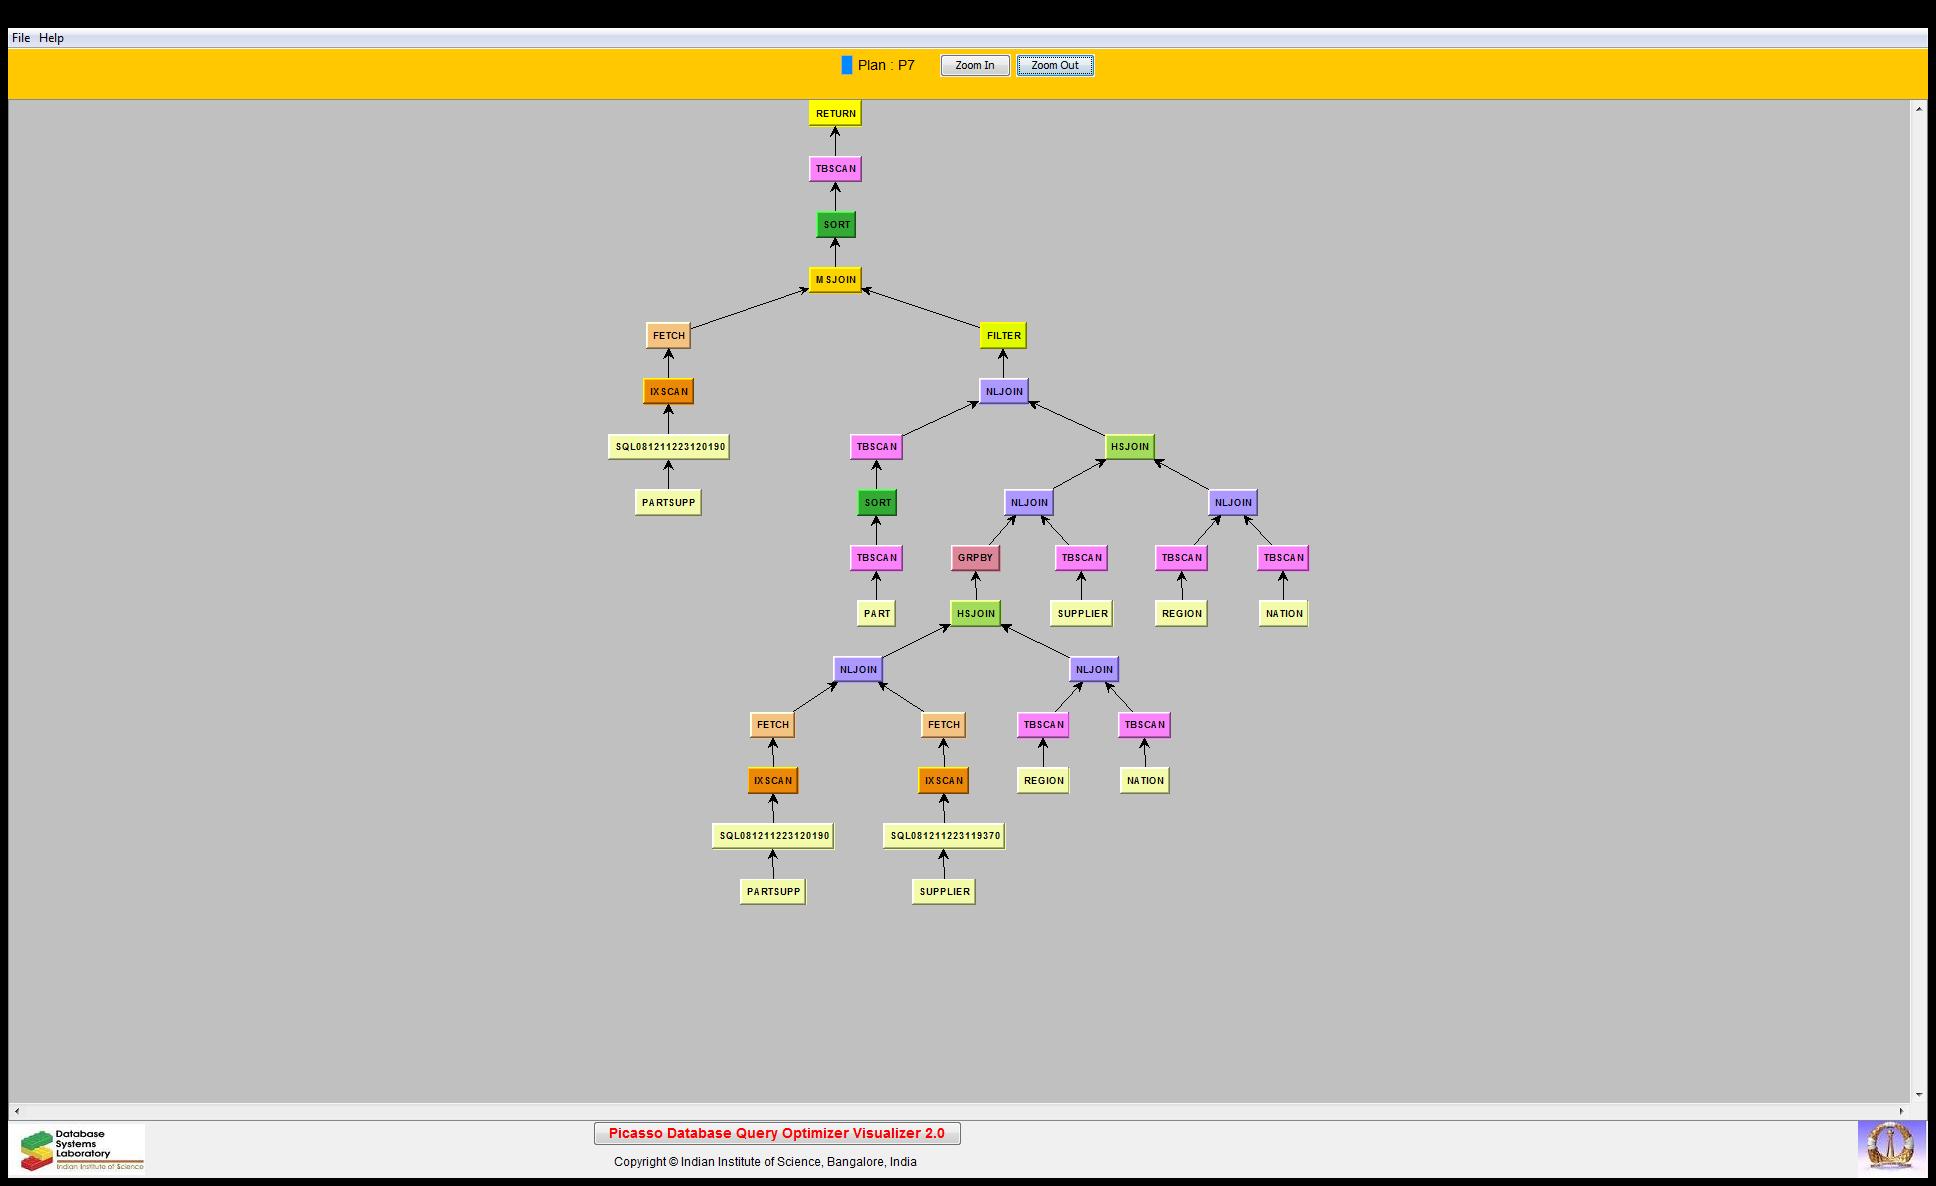Click the Picasso Database Query Optimizer Visualizer label
Image resolution: width=1936 pixels, height=1186 pixels.
click(776, 1133)
